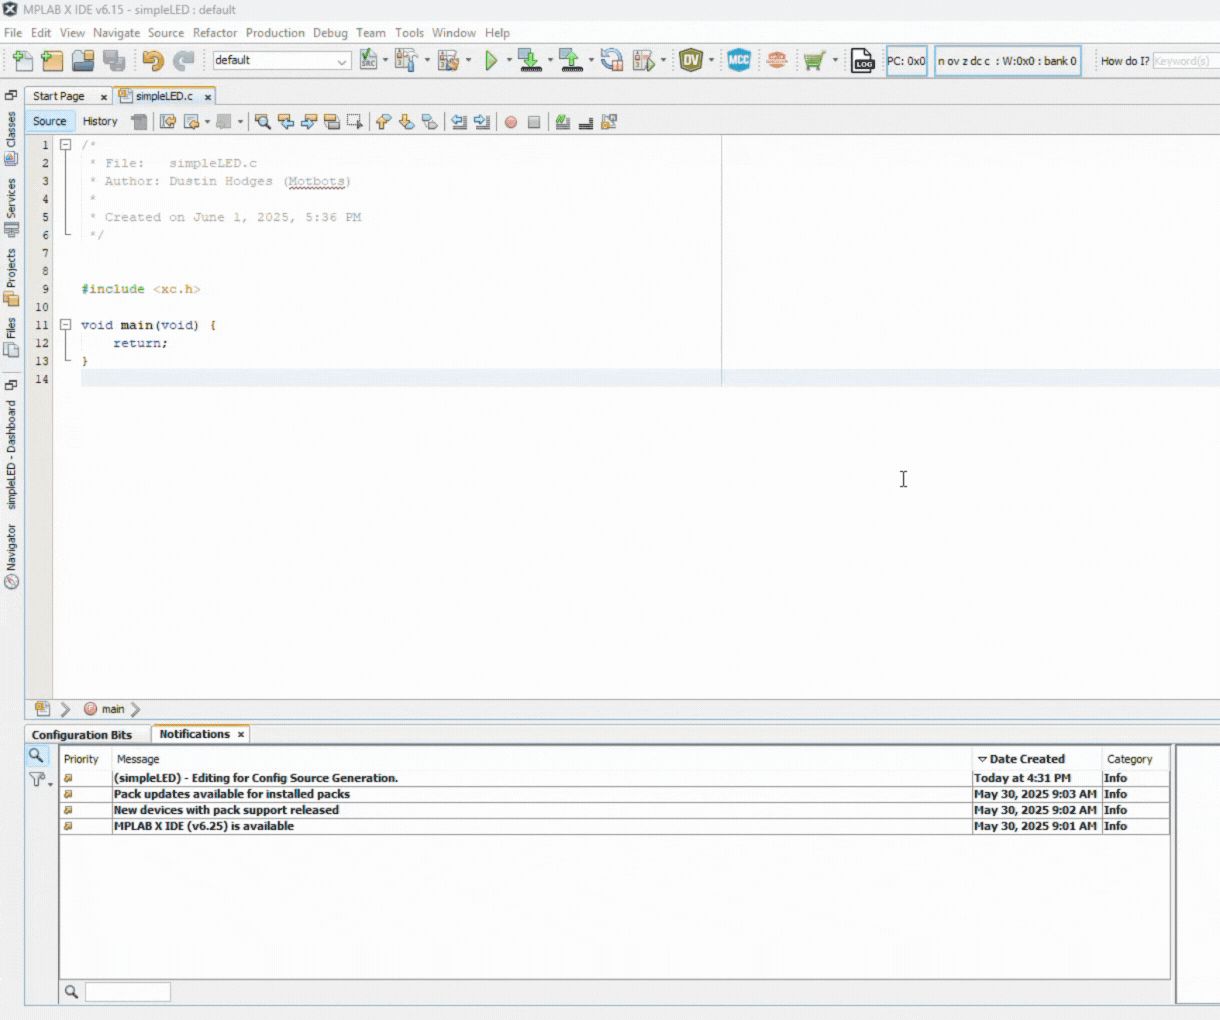Click the Run Main Project play icon
Image resolution: width=1220 pixels, height=1020 pixels.
pos(491,61)
